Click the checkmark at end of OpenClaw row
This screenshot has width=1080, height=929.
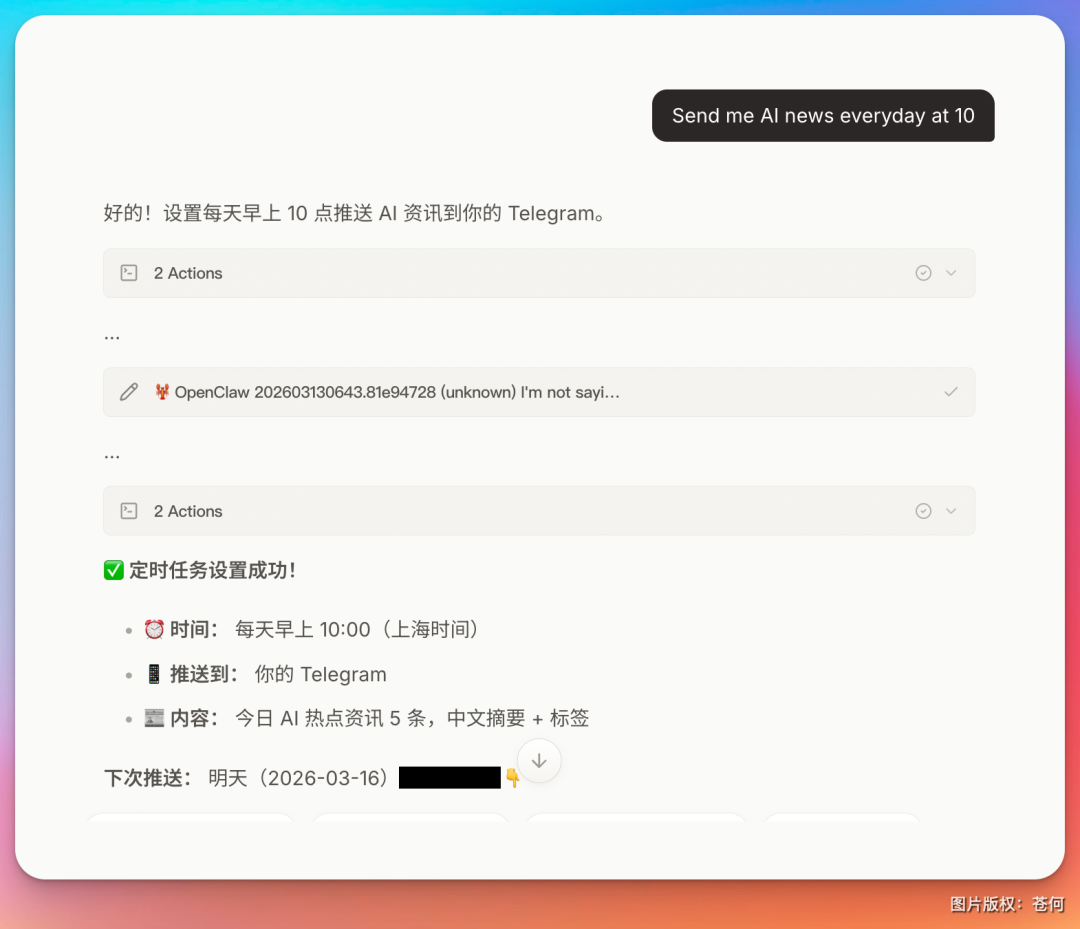coord(951,392)
